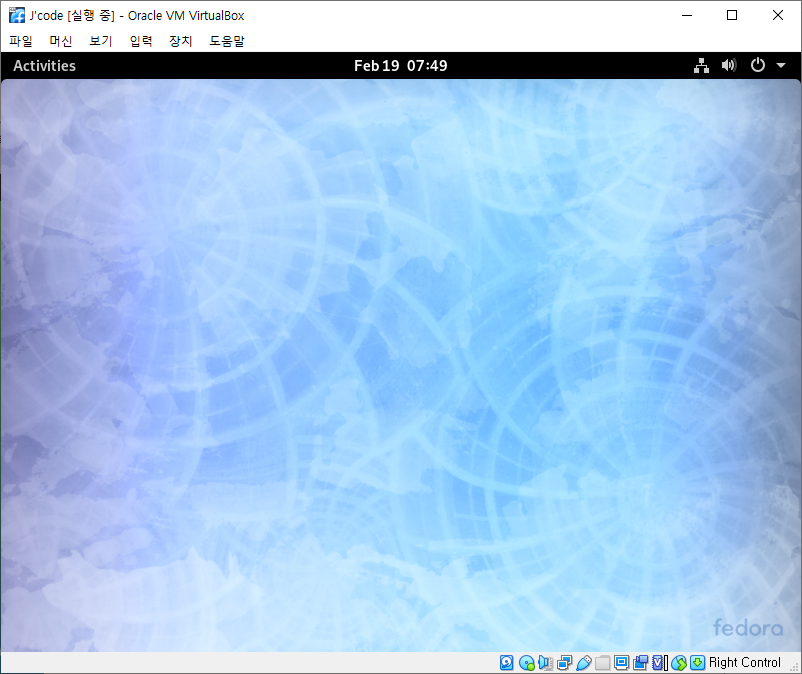Click the keyboard capture green arrow indicator
The image size is (802, 674).
697,663
